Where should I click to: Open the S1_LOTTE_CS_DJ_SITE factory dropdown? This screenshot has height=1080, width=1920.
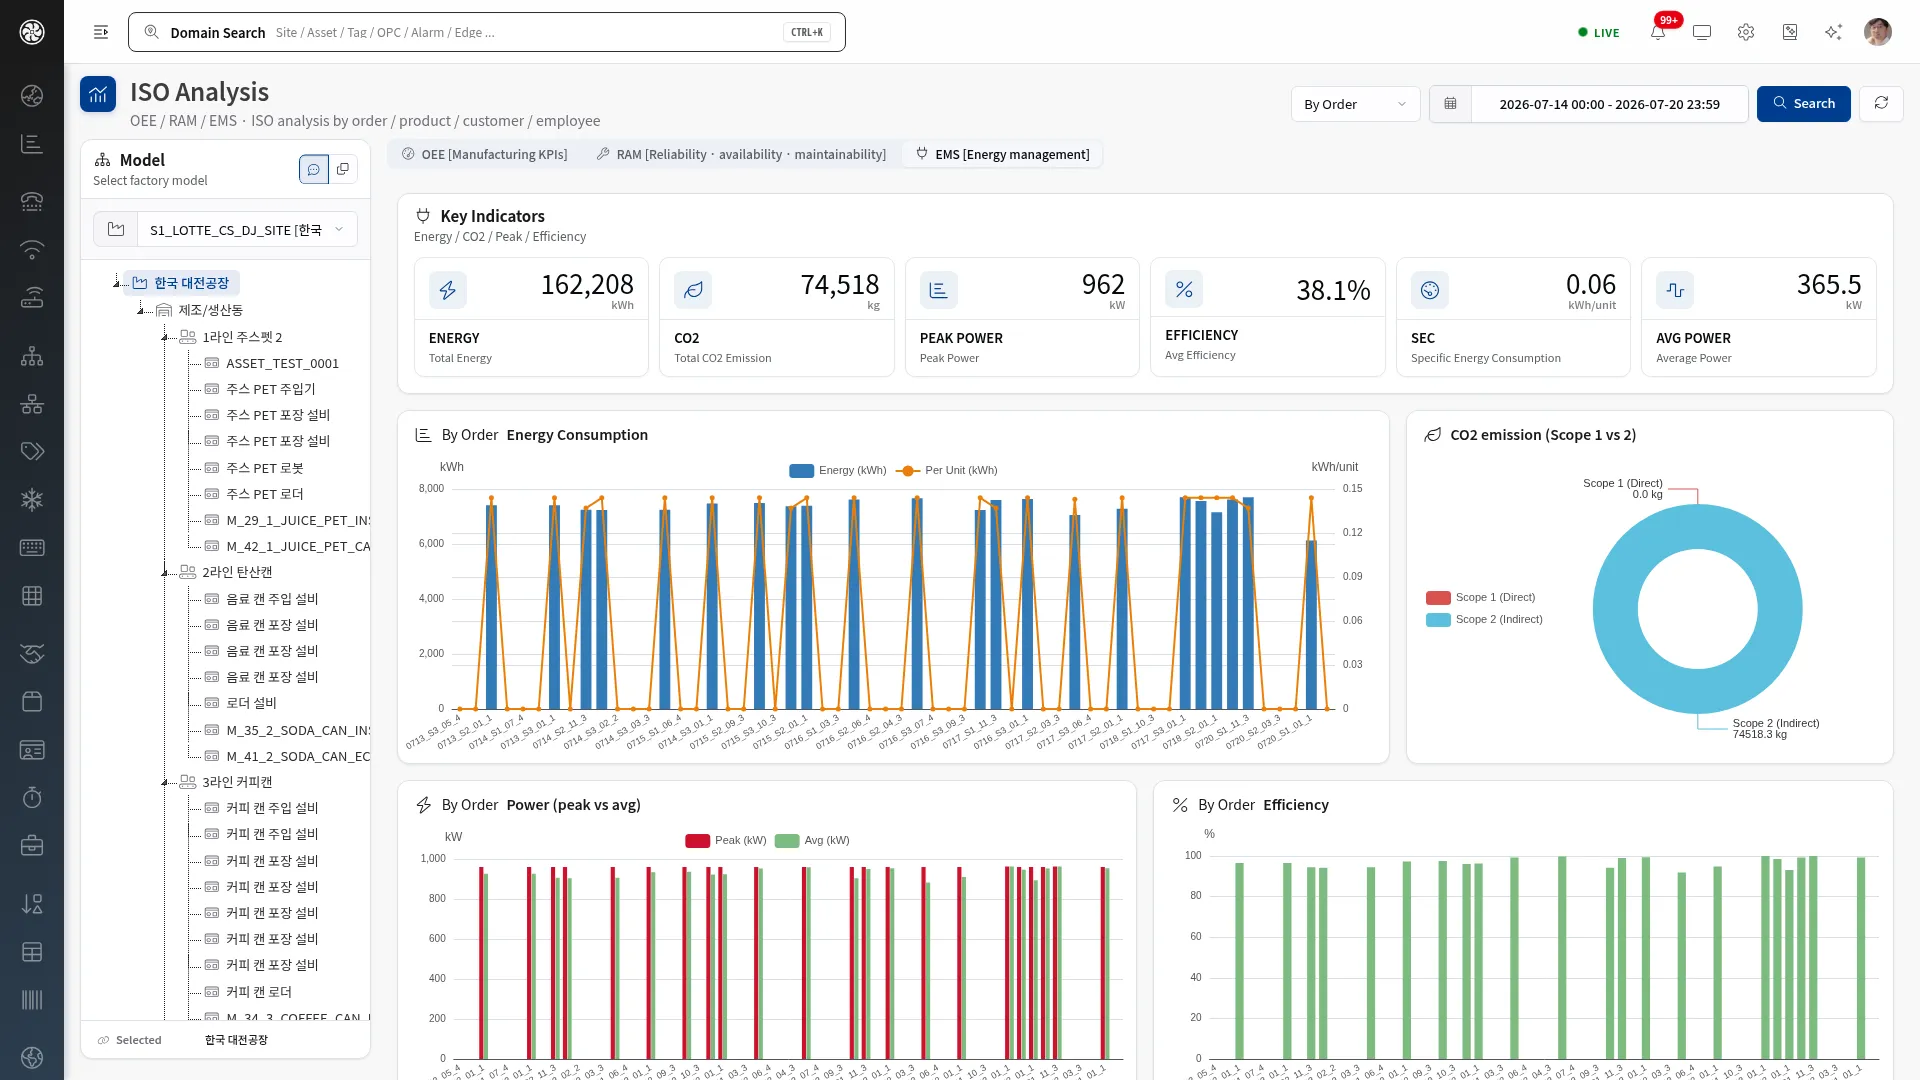[x=247, y=229]
